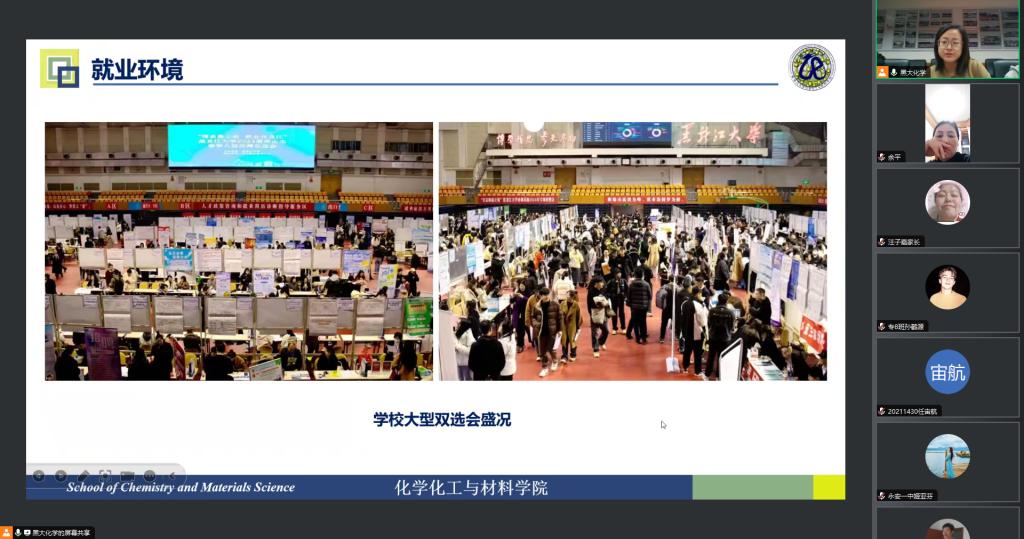Click the university emblem logo on the slide
The width and height of the screenshot is (1024, 539).
coord(811,67)
